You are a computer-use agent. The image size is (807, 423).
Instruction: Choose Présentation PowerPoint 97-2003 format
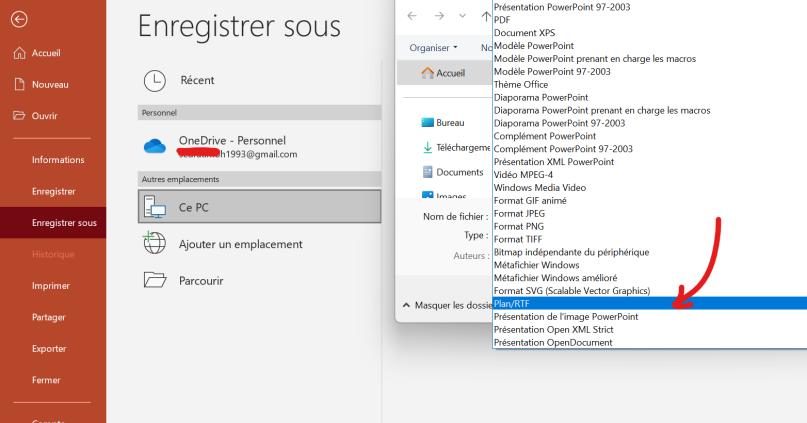[562, 7]
